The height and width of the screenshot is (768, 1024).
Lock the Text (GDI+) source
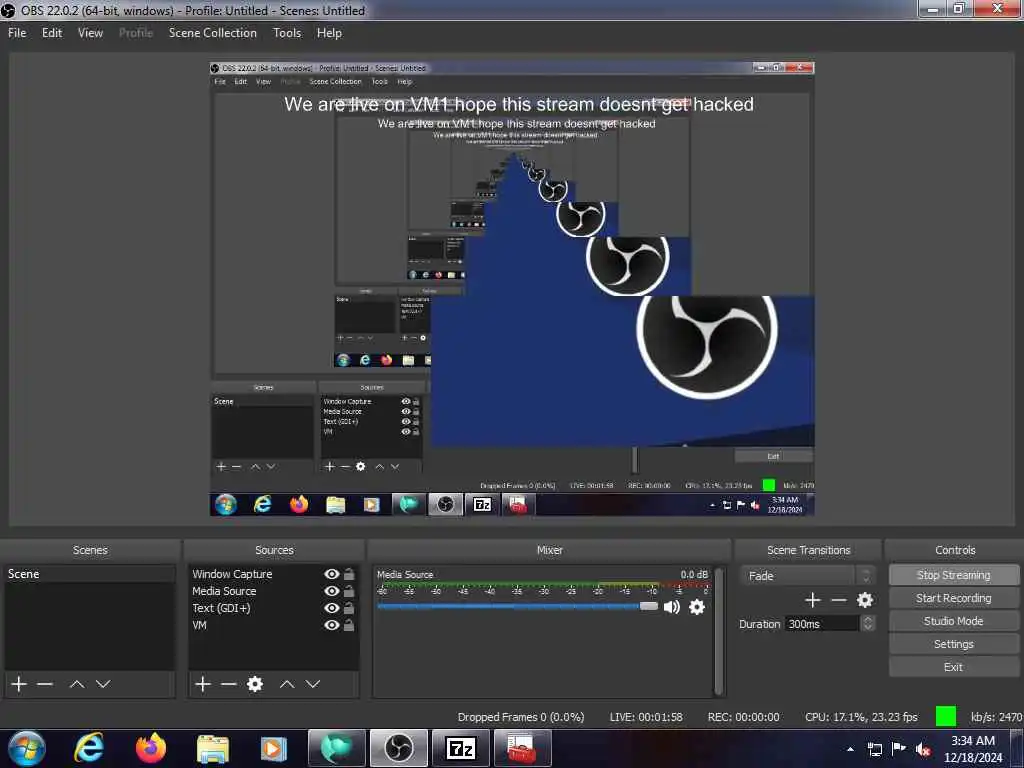[349, 608]
